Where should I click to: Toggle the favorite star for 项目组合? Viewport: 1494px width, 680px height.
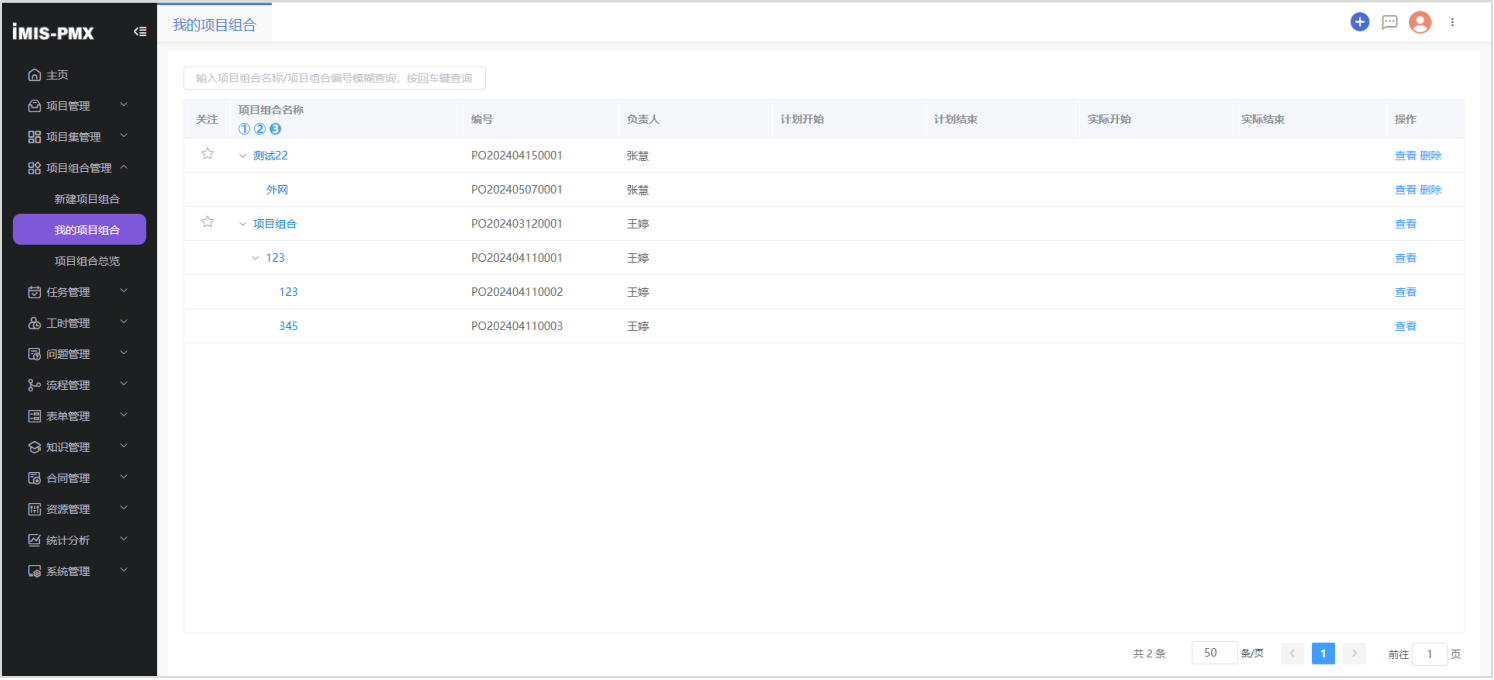(207, 222)
